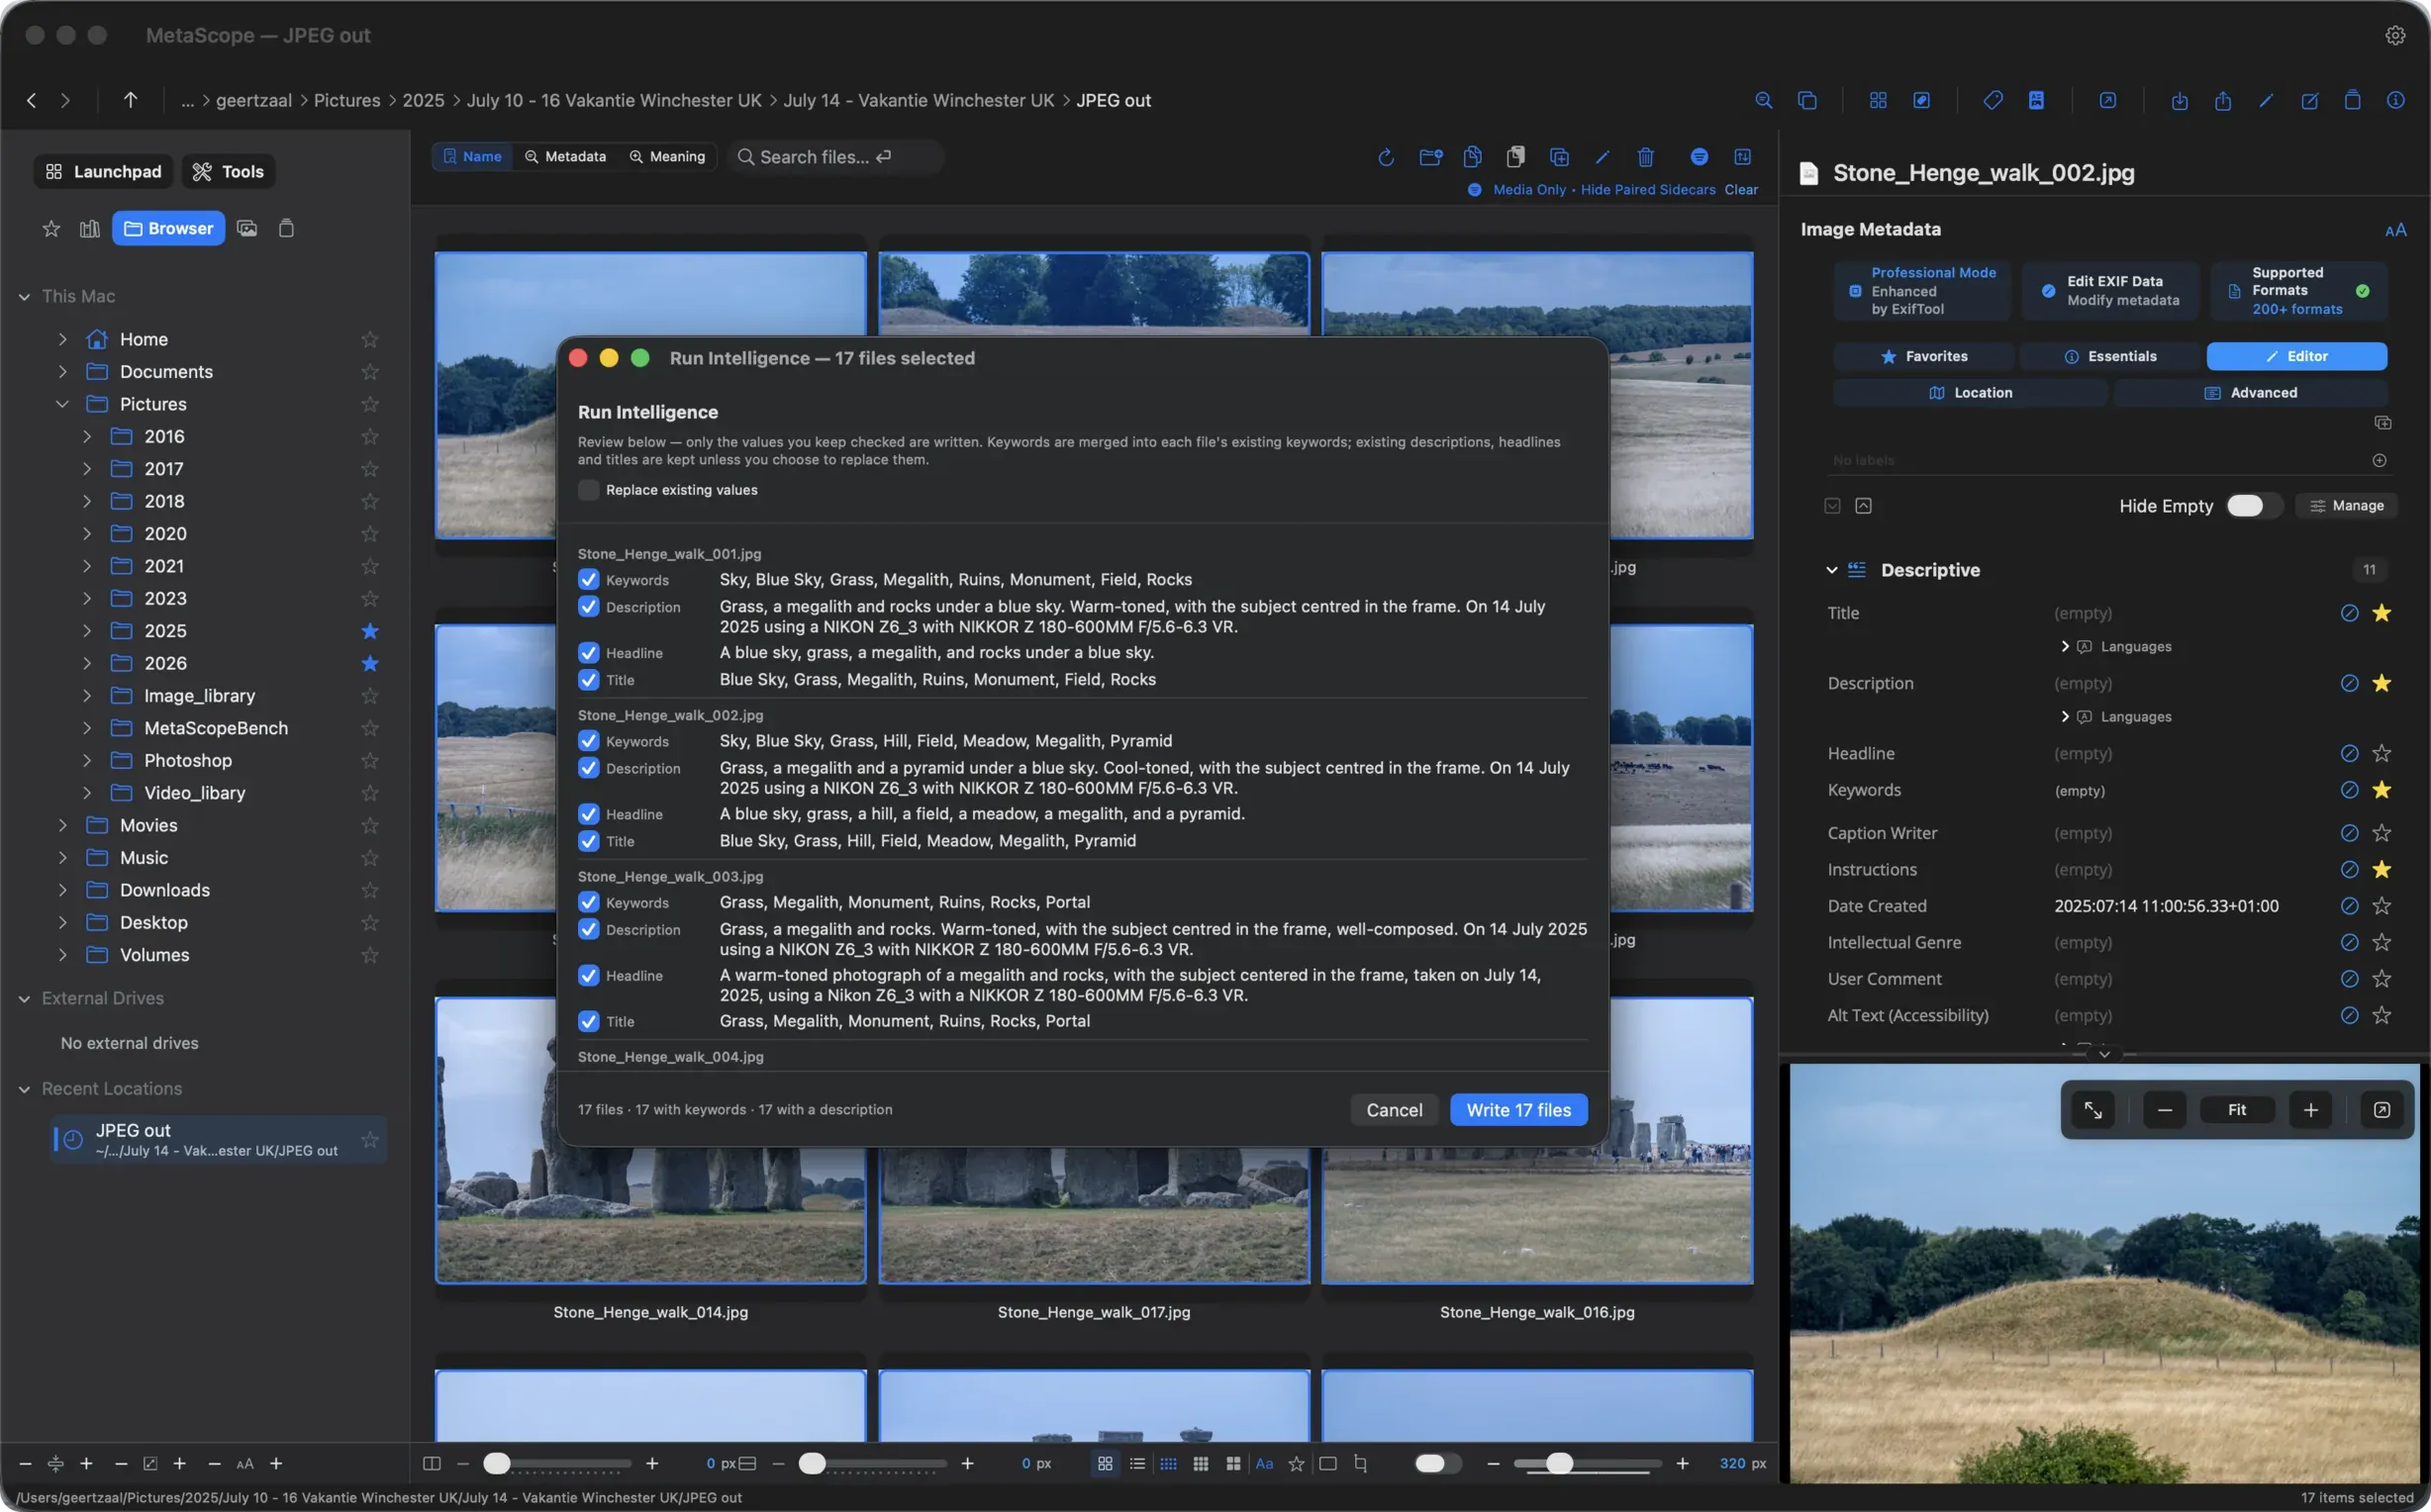Click the star icon next to Headline
This screenshot has height=1512, width=2431.
(x=2381, y=753)
